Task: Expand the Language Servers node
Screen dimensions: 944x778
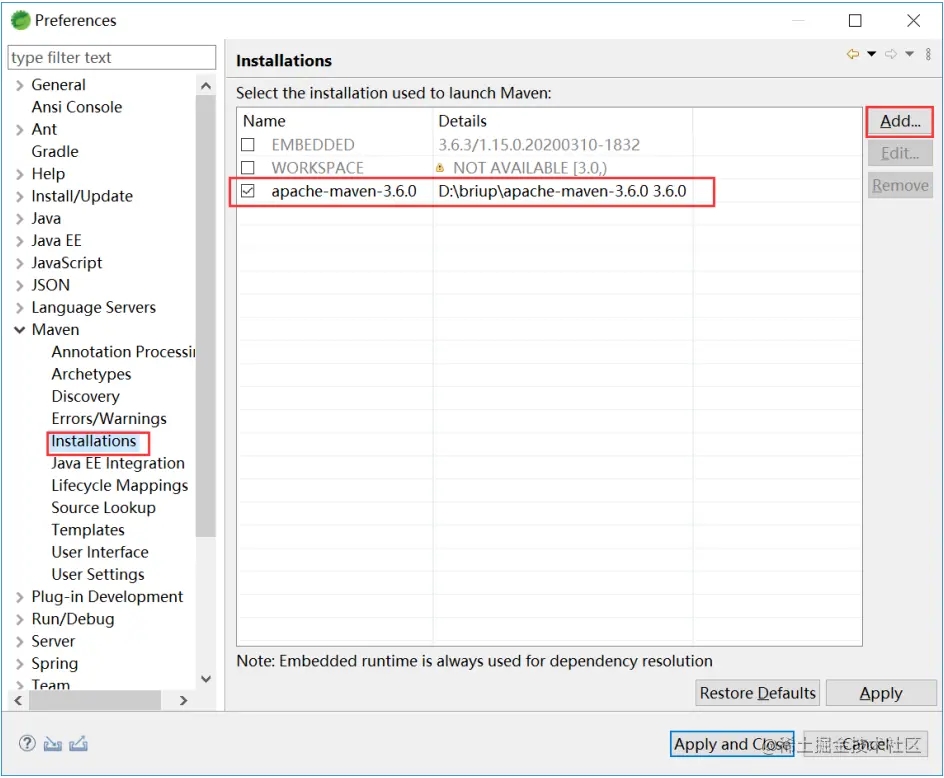Action: (20, 308)
